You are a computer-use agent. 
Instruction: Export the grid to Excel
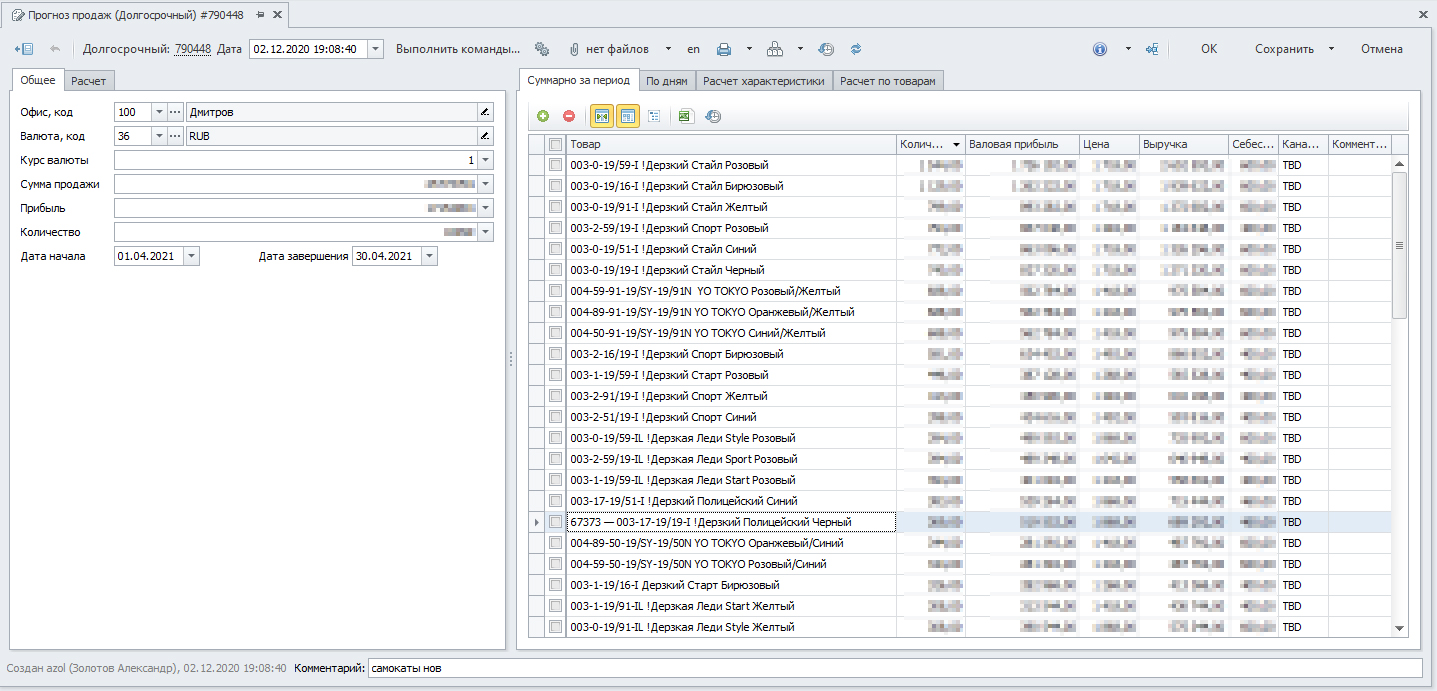click(685, 116)
